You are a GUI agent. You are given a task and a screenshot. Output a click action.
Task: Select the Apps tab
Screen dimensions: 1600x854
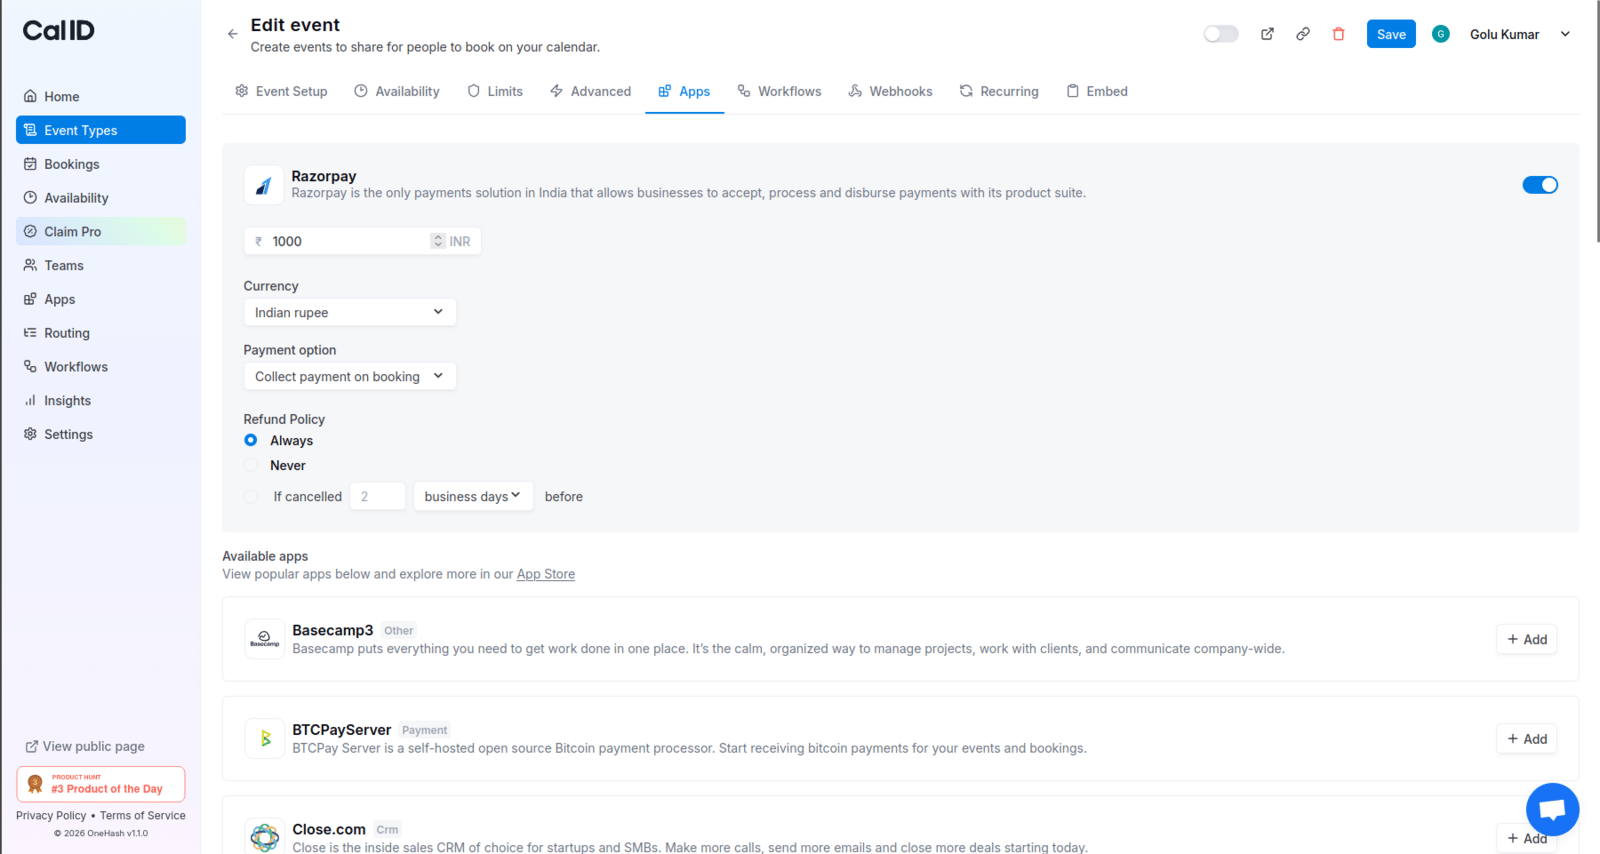pos(684,91)
